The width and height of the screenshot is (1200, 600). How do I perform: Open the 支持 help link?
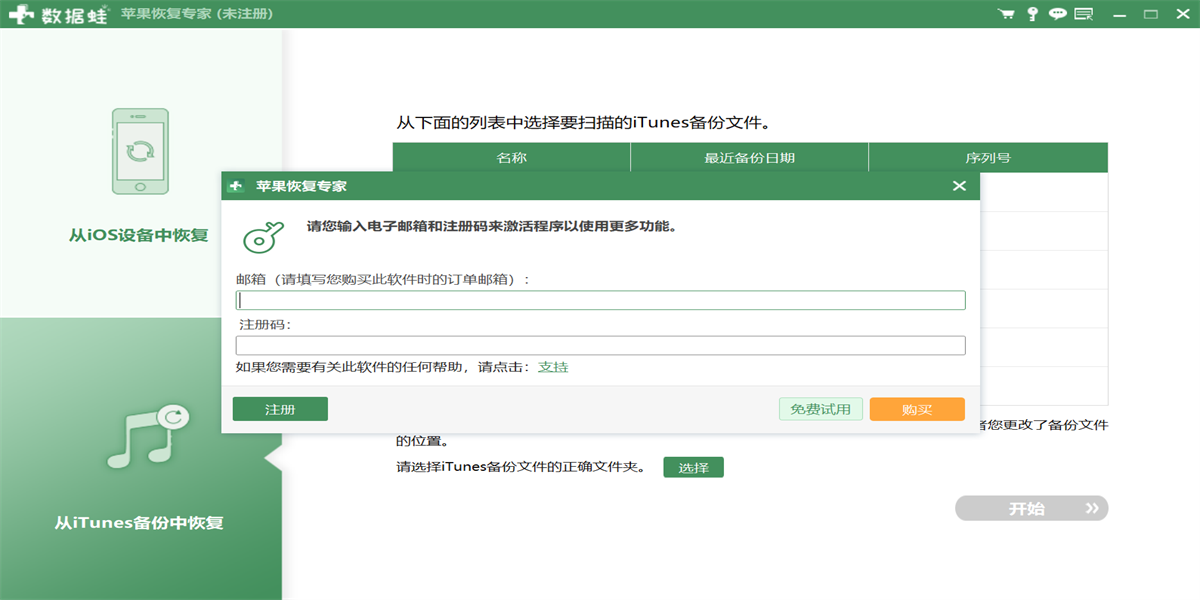tap(553, 367)
